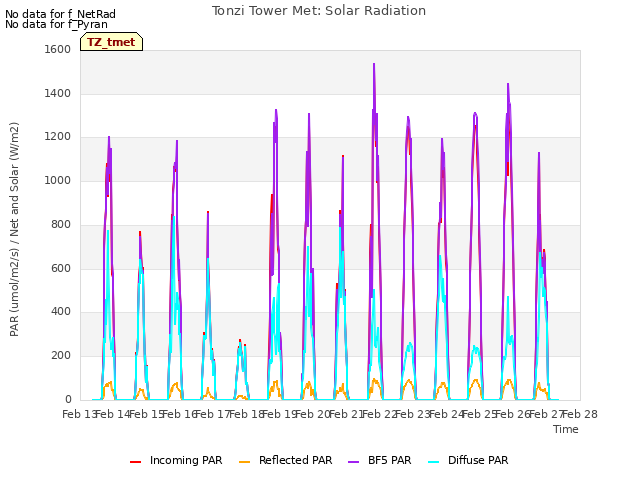Click the 1200 y-axis tick value

click(x=58, y=137)
